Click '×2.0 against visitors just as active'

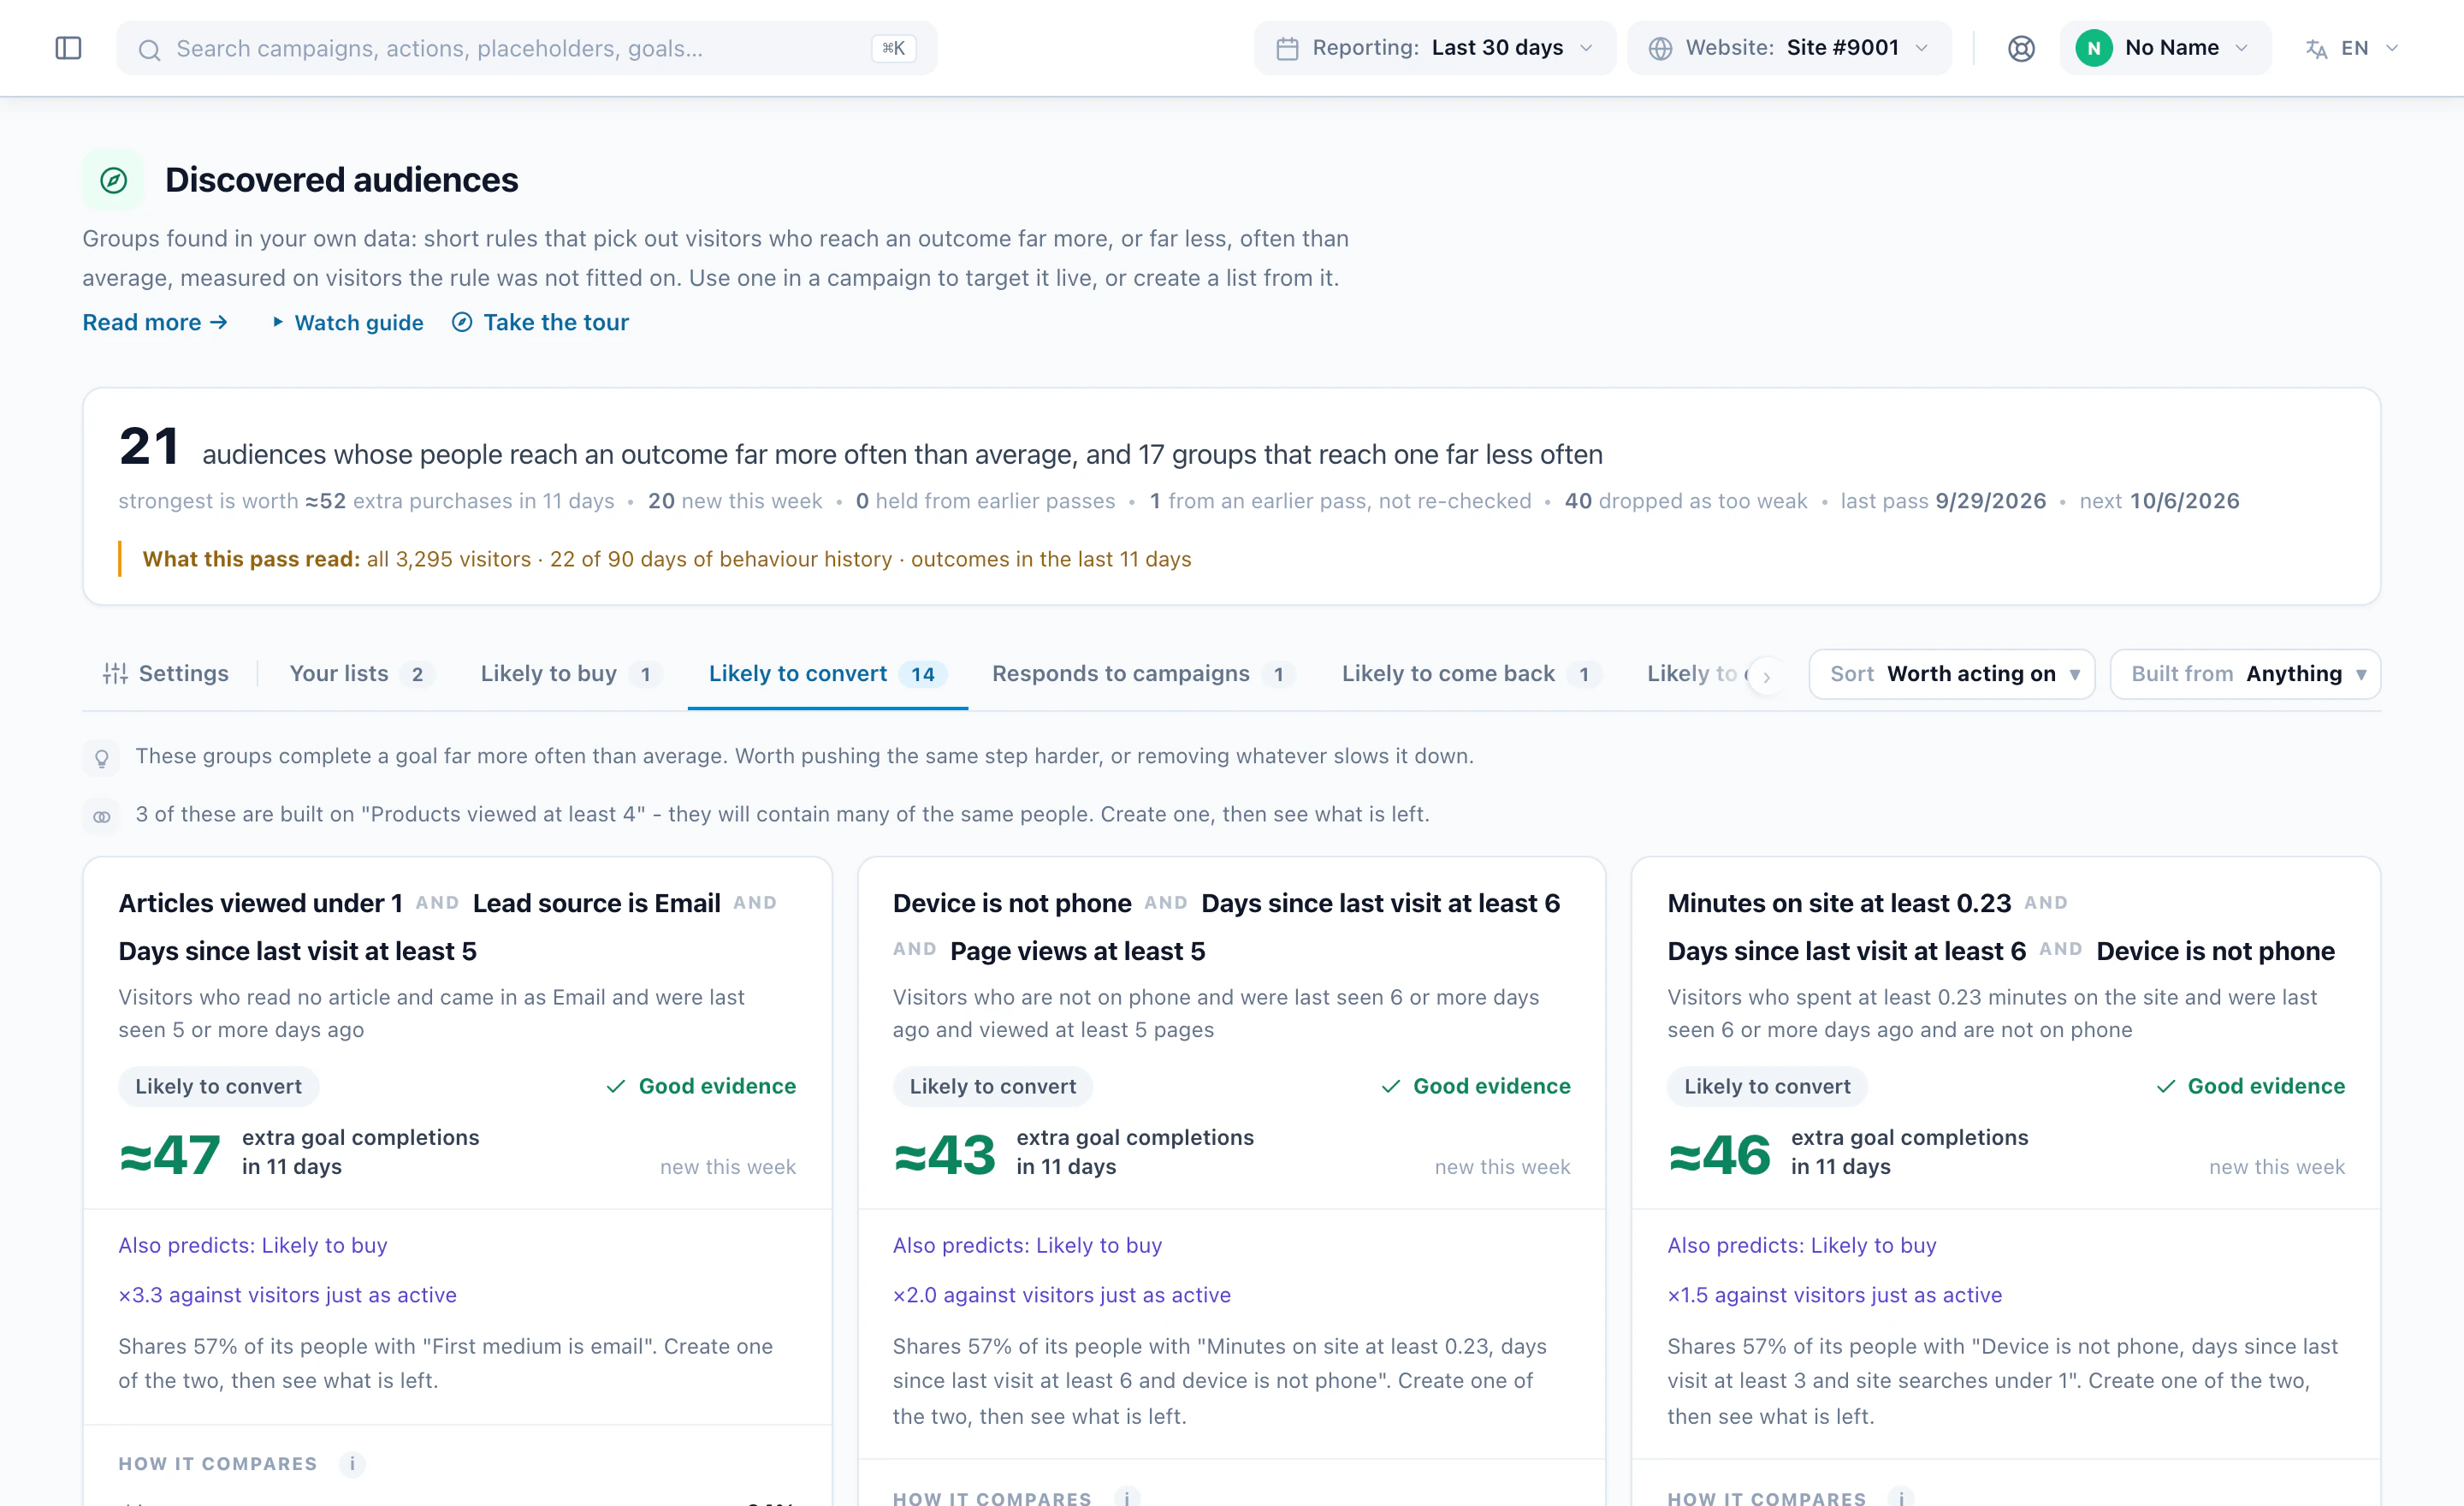1062,1295
